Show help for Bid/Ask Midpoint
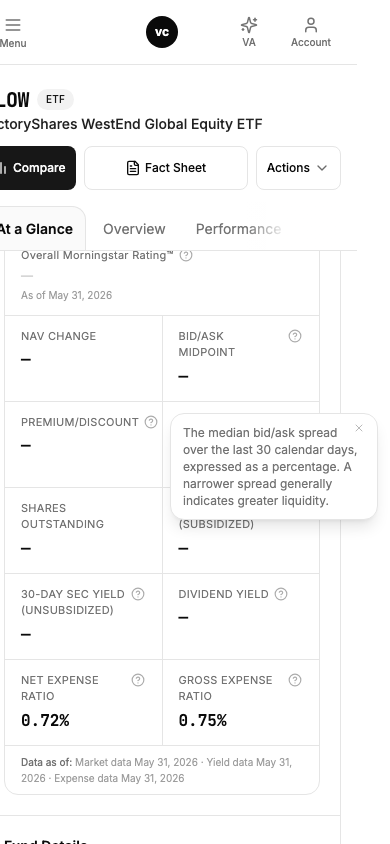 (x=295, y=336)
